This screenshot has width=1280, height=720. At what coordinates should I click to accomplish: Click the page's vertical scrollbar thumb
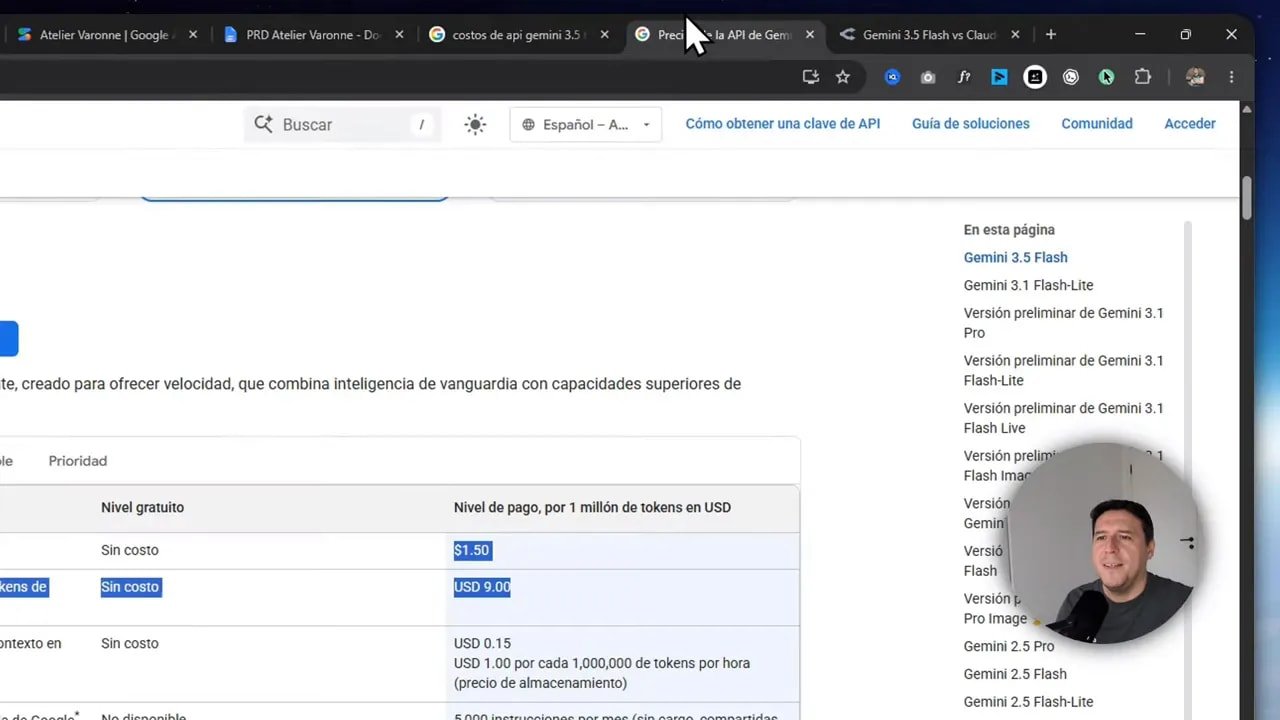(1247, 198)
